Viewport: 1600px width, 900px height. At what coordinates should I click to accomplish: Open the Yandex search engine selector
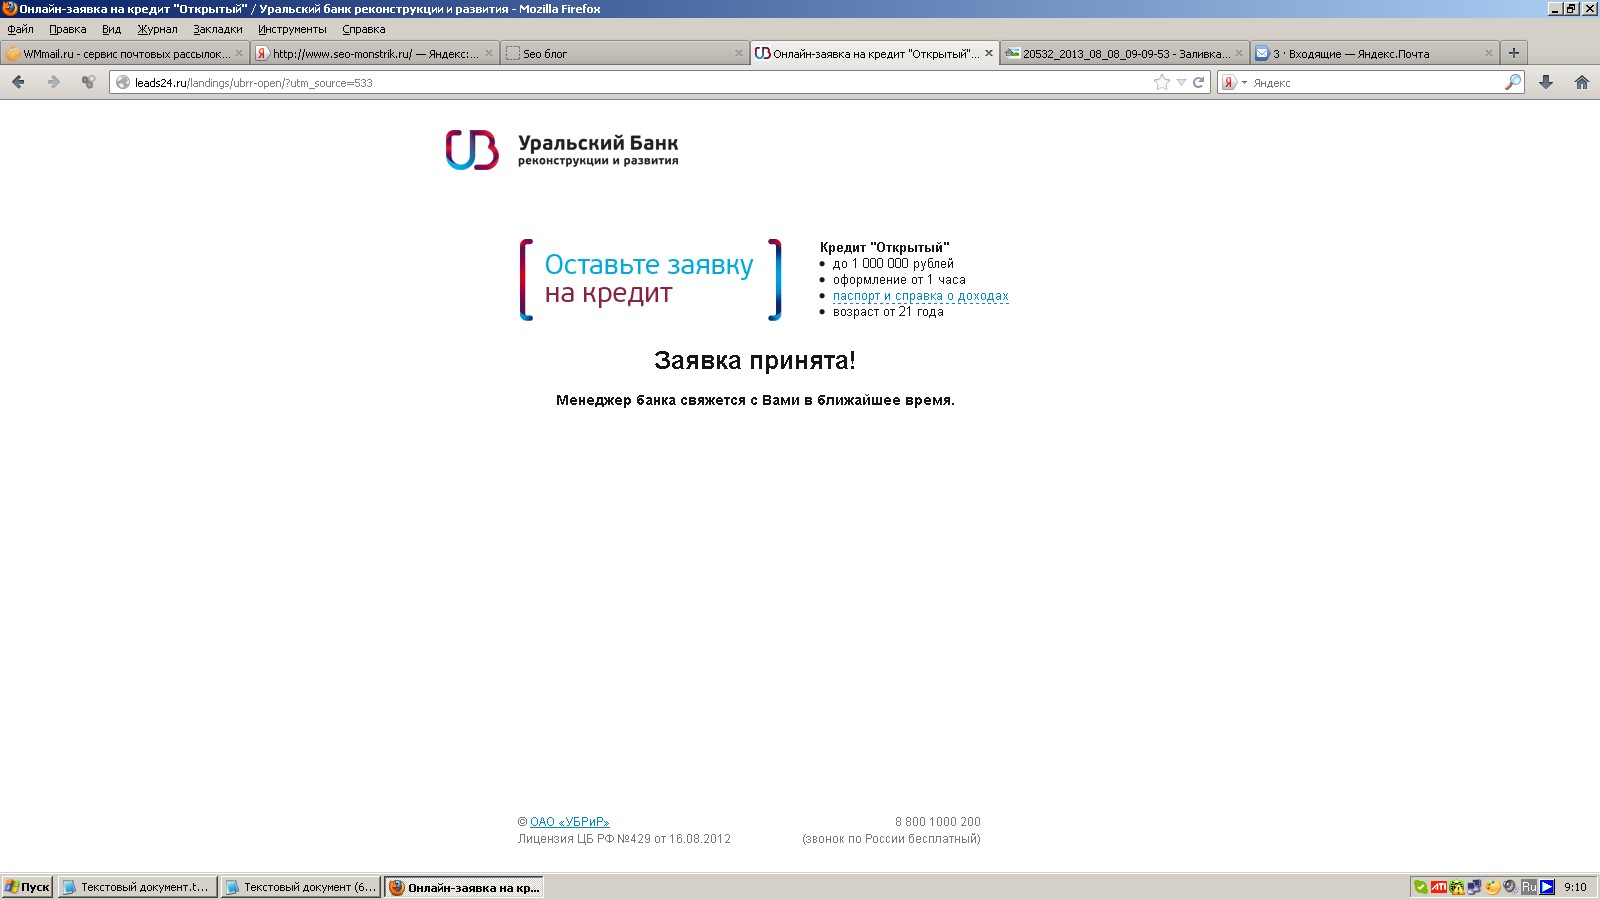1235,83
